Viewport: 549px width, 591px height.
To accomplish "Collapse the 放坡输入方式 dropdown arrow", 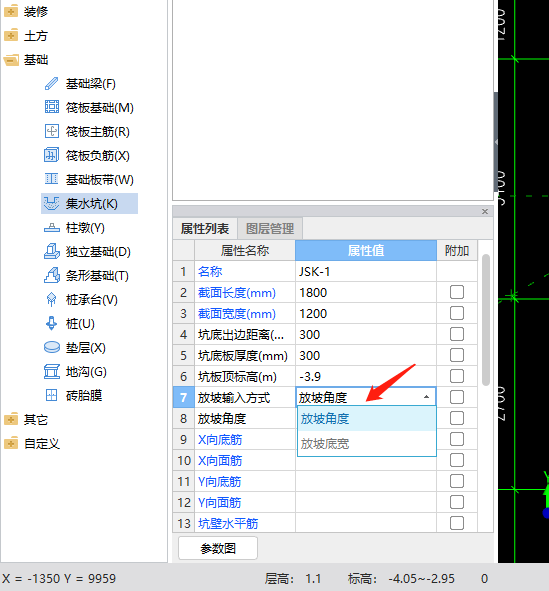I will [x=426, y=397].
